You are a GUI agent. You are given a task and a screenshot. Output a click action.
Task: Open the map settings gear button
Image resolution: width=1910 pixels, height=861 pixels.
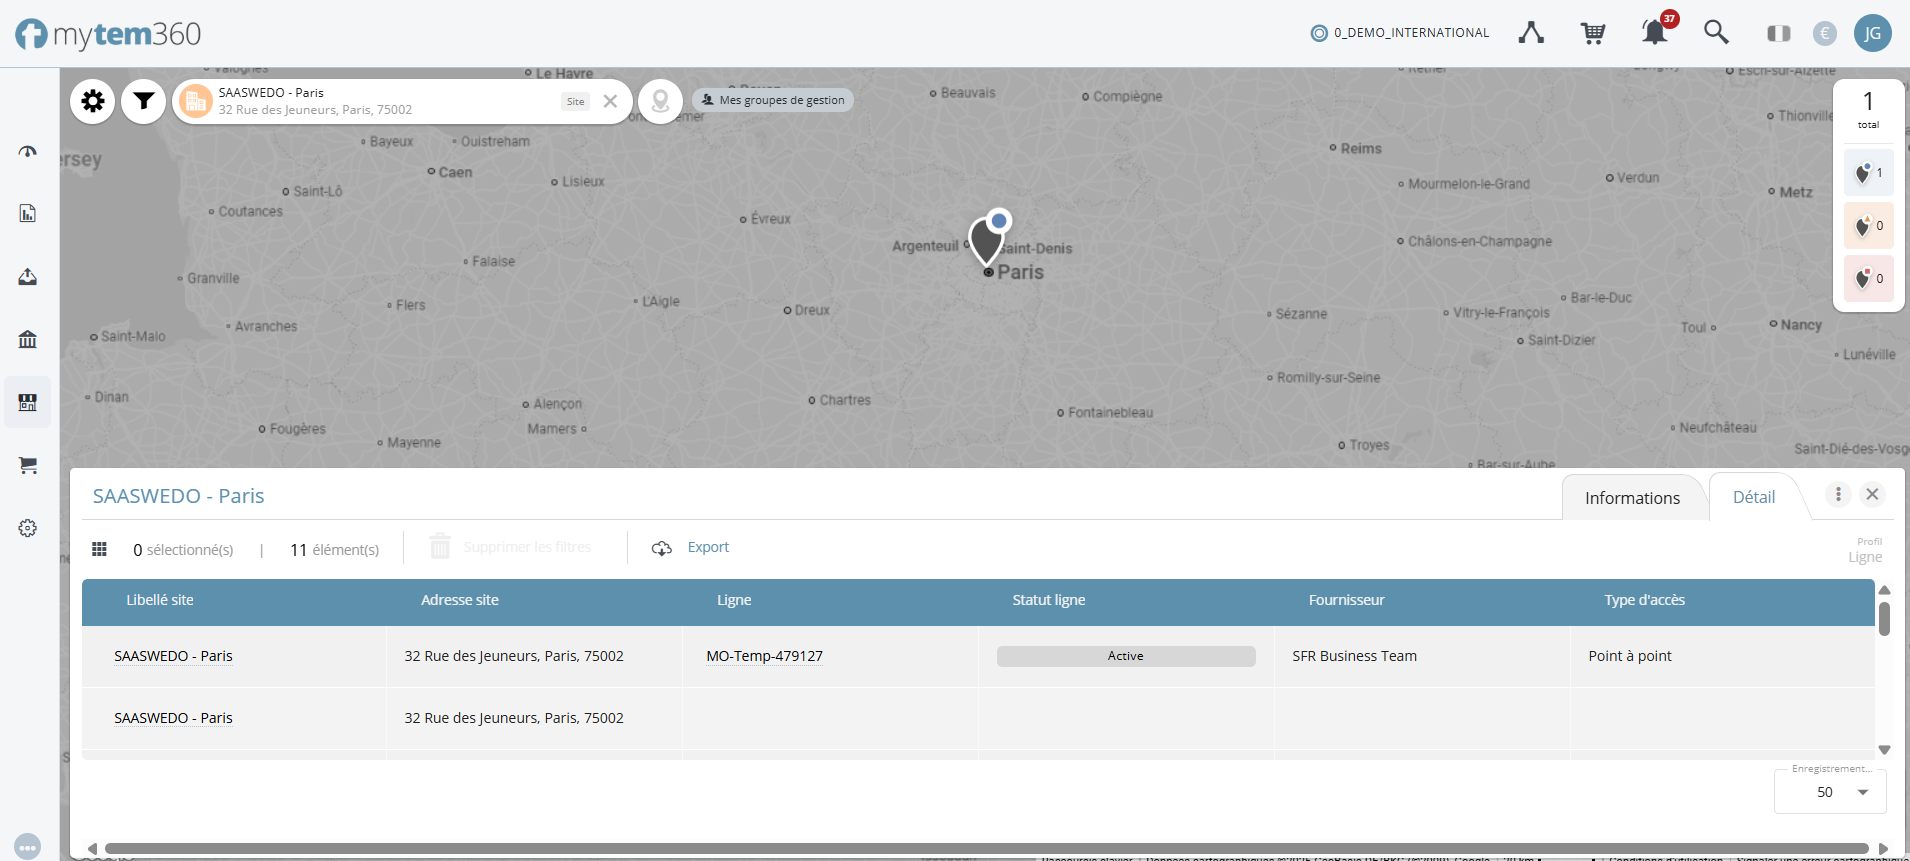point(93,101)
